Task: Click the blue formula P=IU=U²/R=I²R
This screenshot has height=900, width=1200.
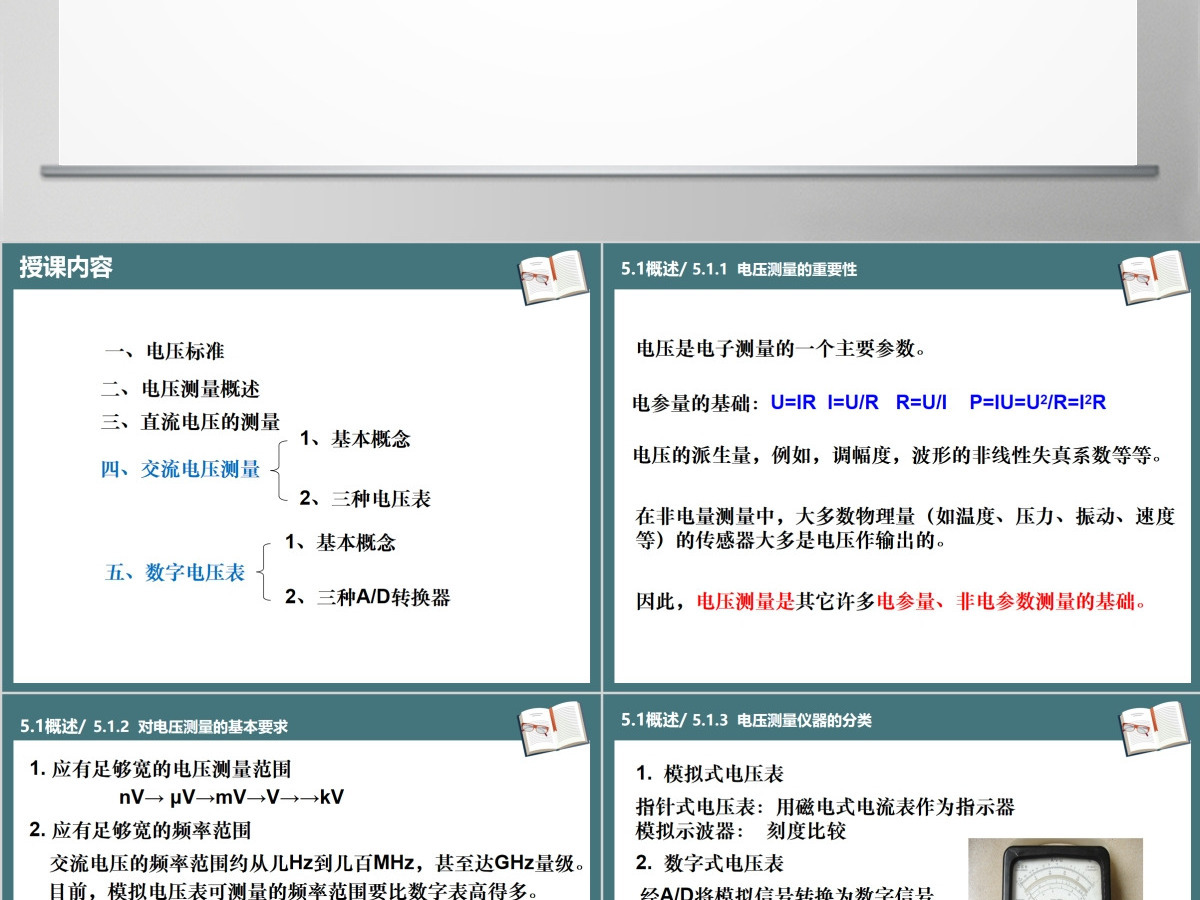Action: [x=1038, y=402]
